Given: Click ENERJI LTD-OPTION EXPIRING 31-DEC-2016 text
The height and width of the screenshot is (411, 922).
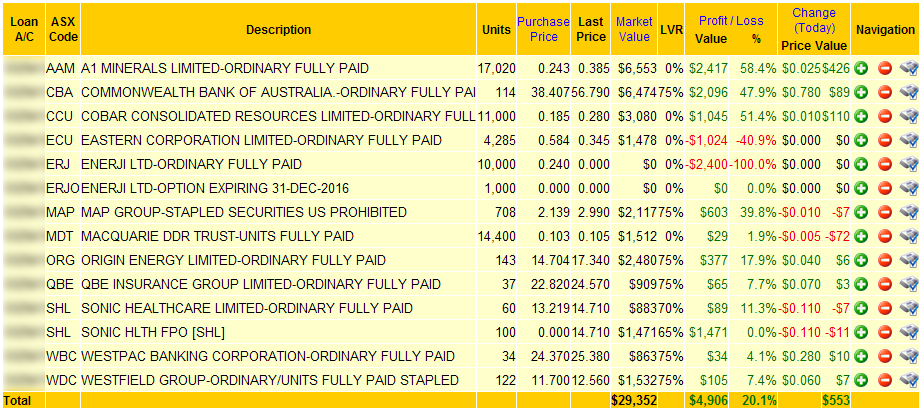Looking at the screenshot, I should [215, 188].
